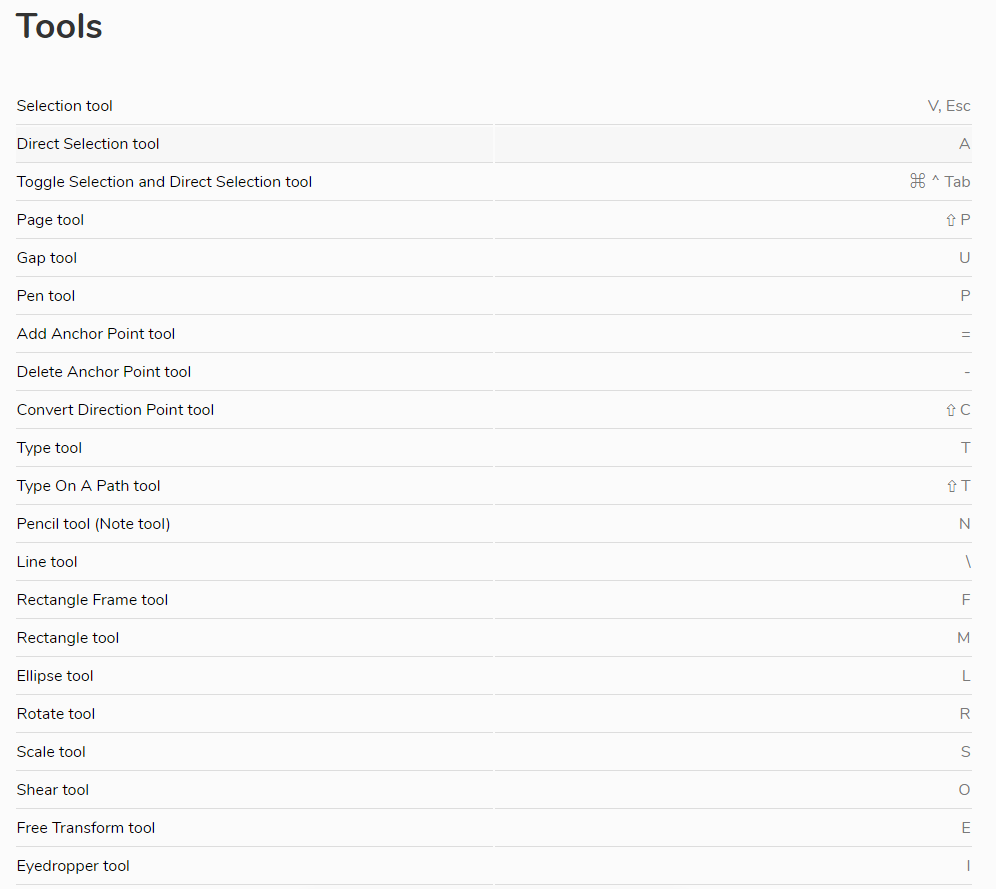This screenshot has height=889, width=996.
Task: Click the Delete Anchor Point tool entry
Action: [104, 372]
